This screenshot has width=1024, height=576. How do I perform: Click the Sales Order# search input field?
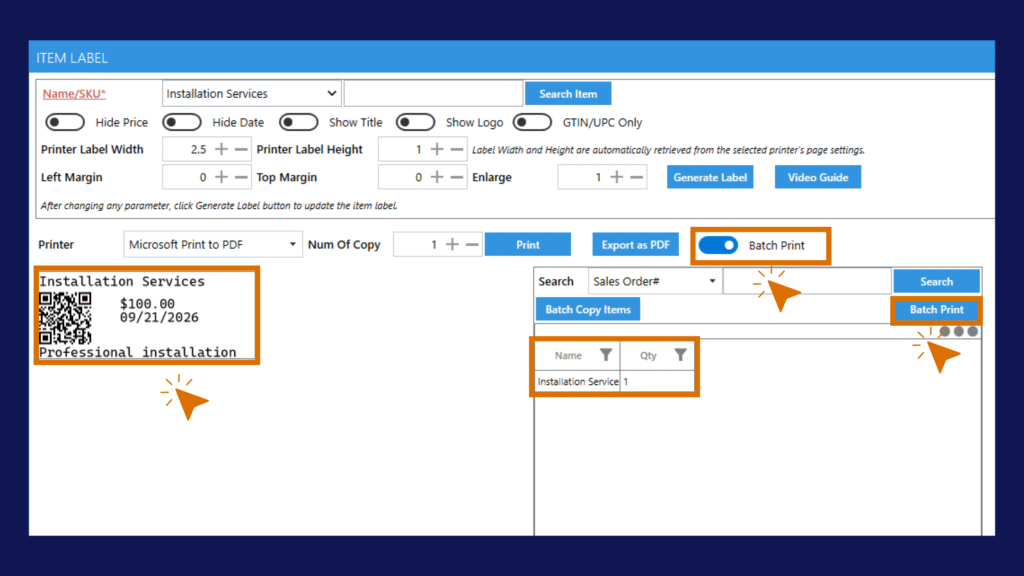tap(807, 281)
